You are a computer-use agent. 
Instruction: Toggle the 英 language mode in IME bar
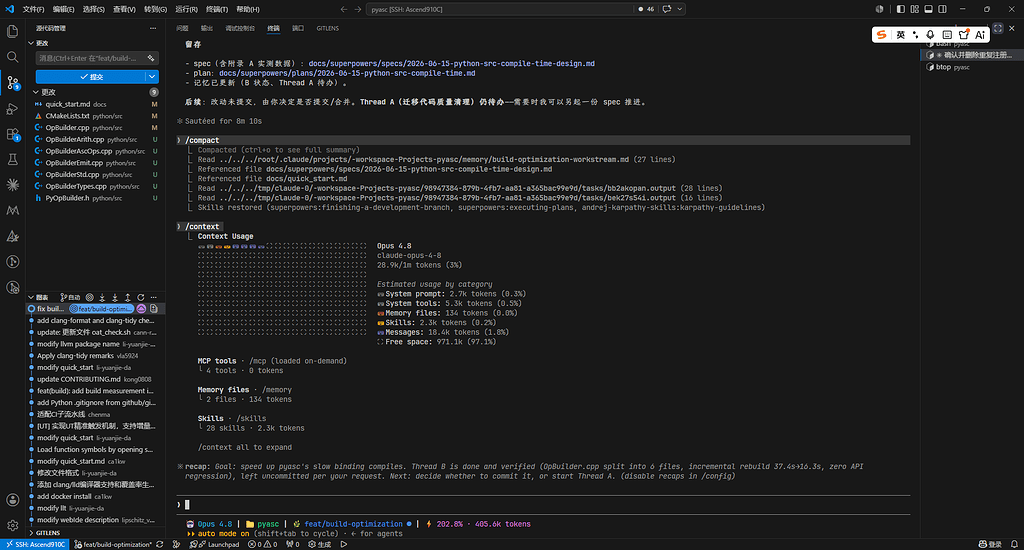(900, 35)
